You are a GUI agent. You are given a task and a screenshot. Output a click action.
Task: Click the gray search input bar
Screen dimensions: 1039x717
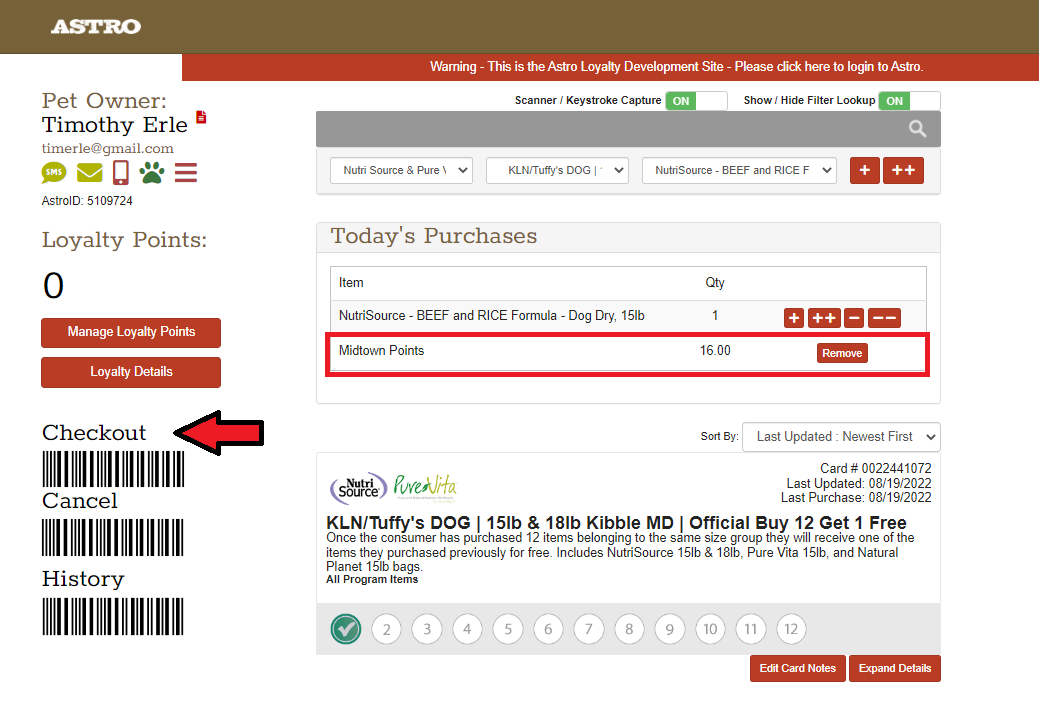click(x=628, y=129)
